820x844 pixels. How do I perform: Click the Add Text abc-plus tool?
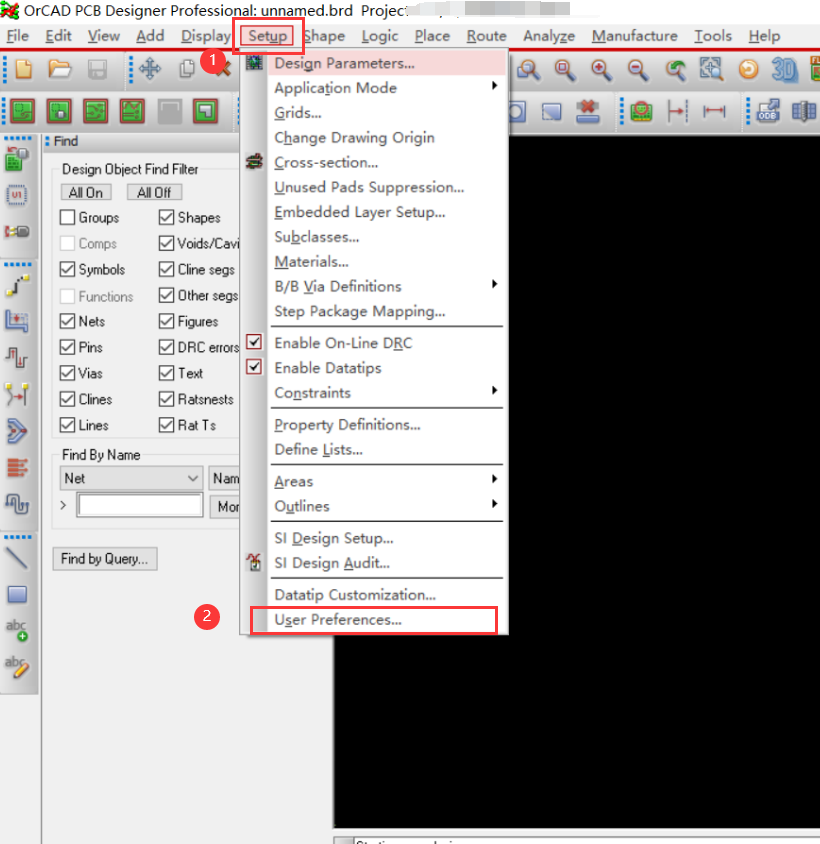tap(17, 630)
